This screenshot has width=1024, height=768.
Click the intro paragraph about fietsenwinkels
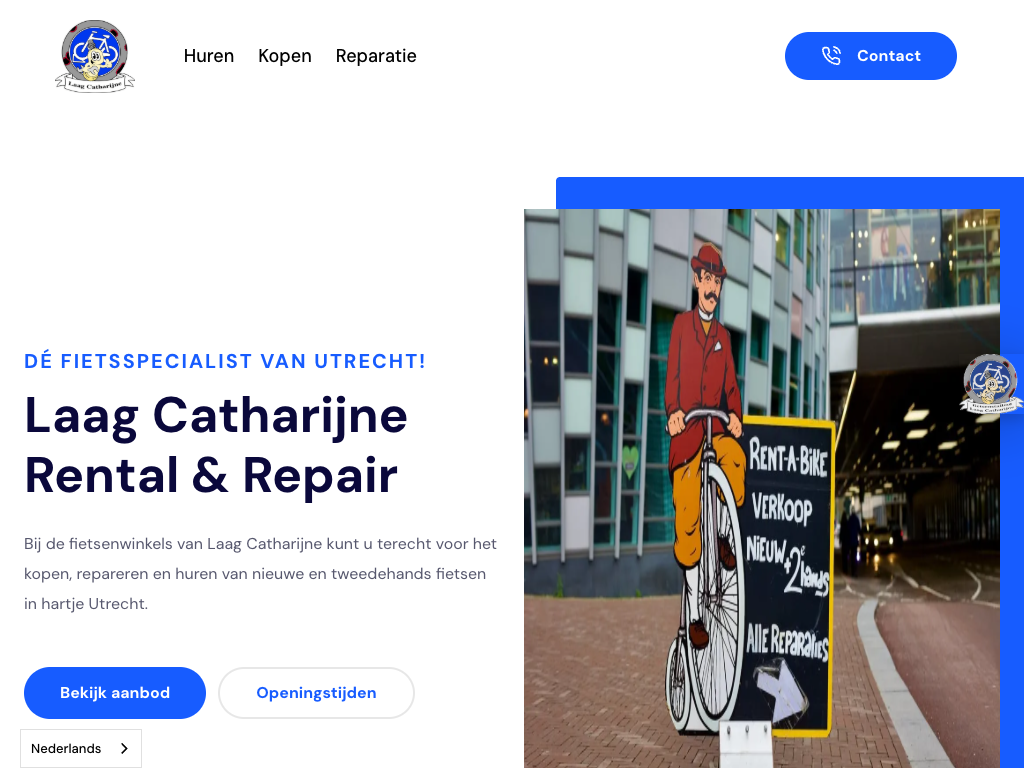[x=261, y=573]
